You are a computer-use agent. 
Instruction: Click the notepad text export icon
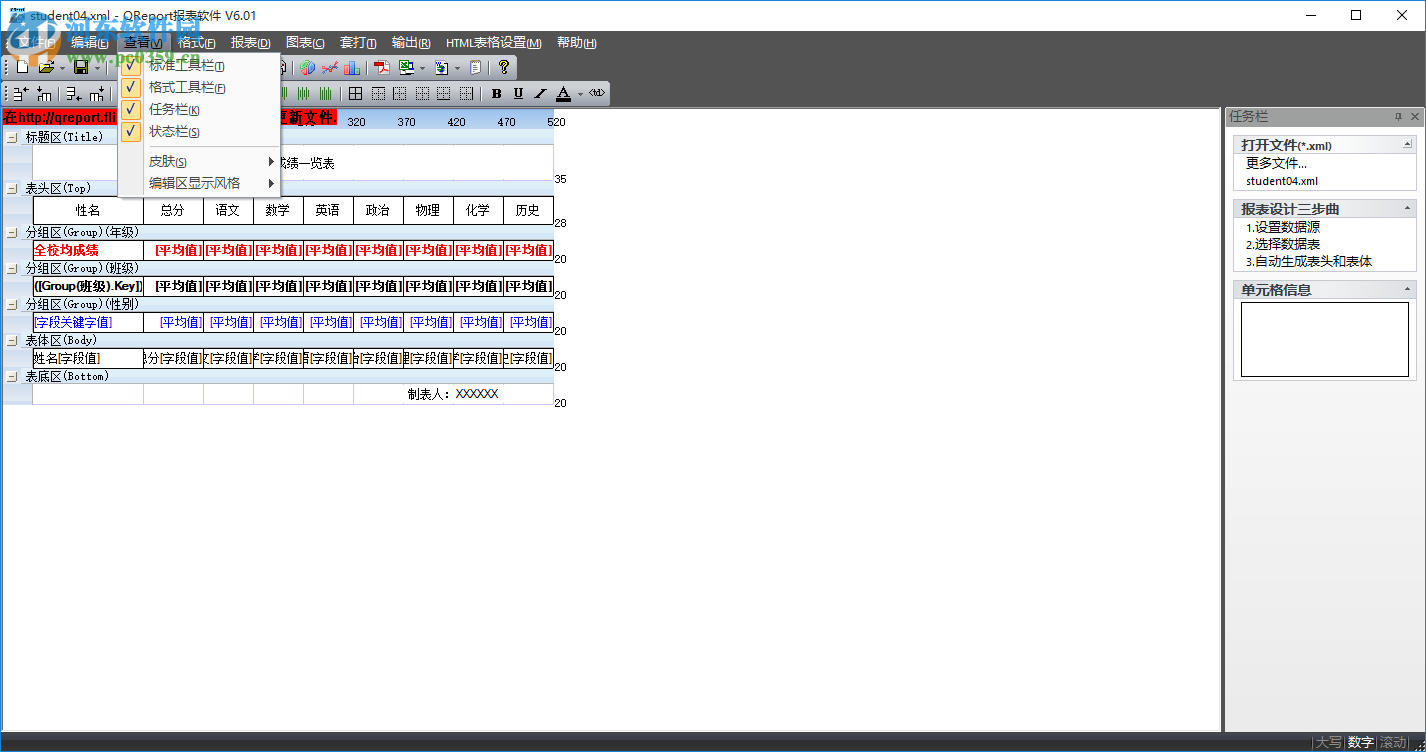pyautogui.click(x=475, y=67)
